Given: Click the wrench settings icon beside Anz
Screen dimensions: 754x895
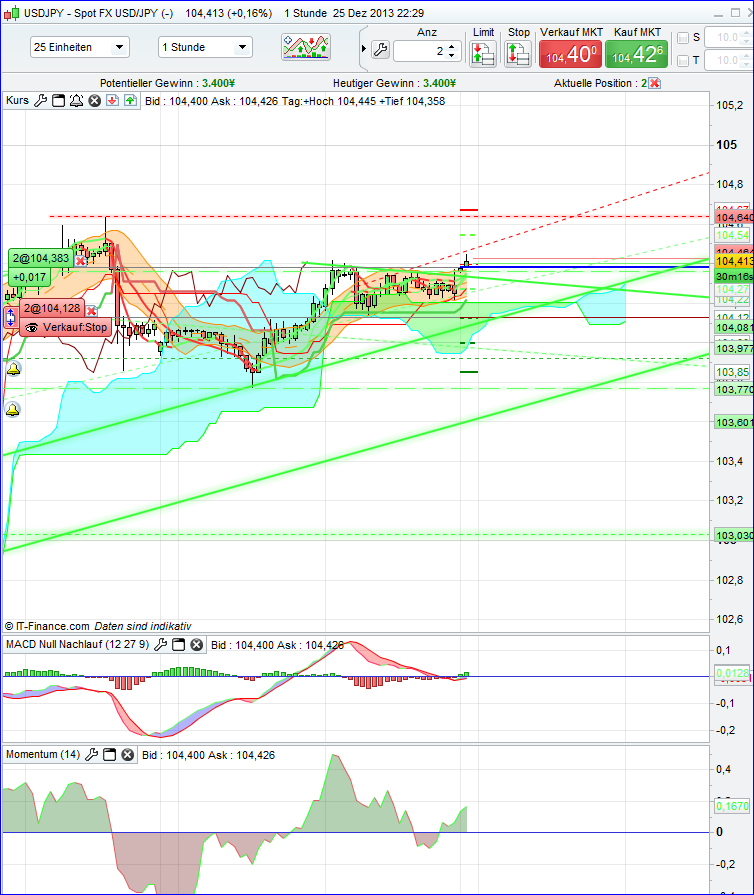Looking at the screenshot, I should pos(380,50).
